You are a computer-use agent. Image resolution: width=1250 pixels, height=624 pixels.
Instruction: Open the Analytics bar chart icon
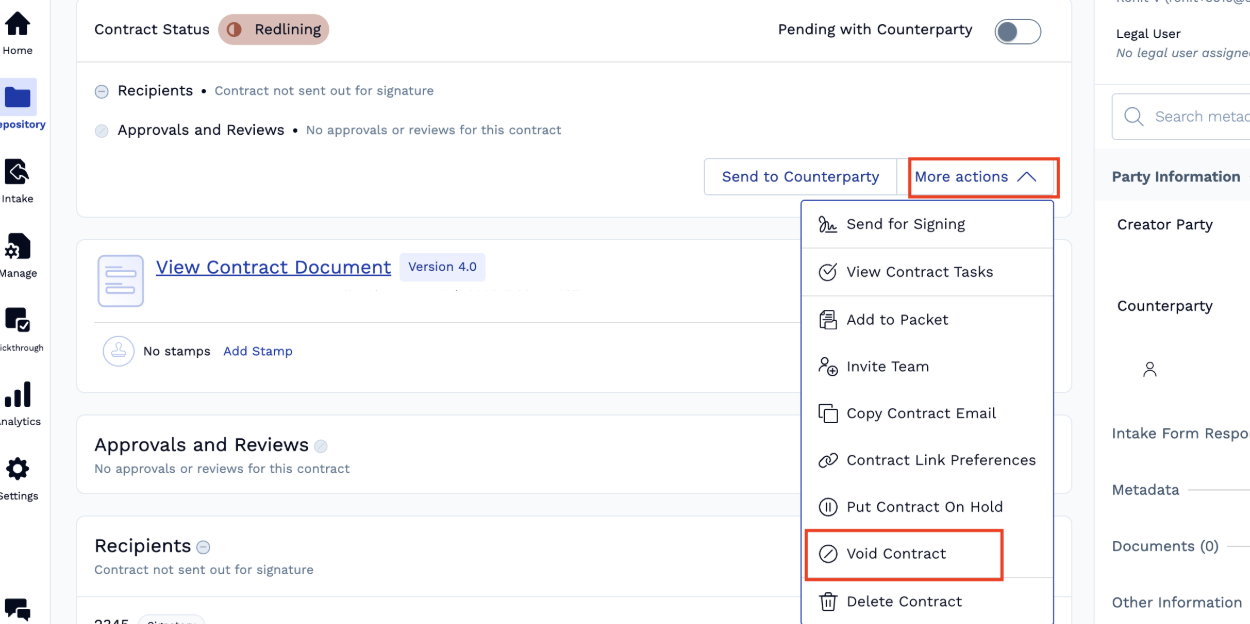tap(18, 394)
